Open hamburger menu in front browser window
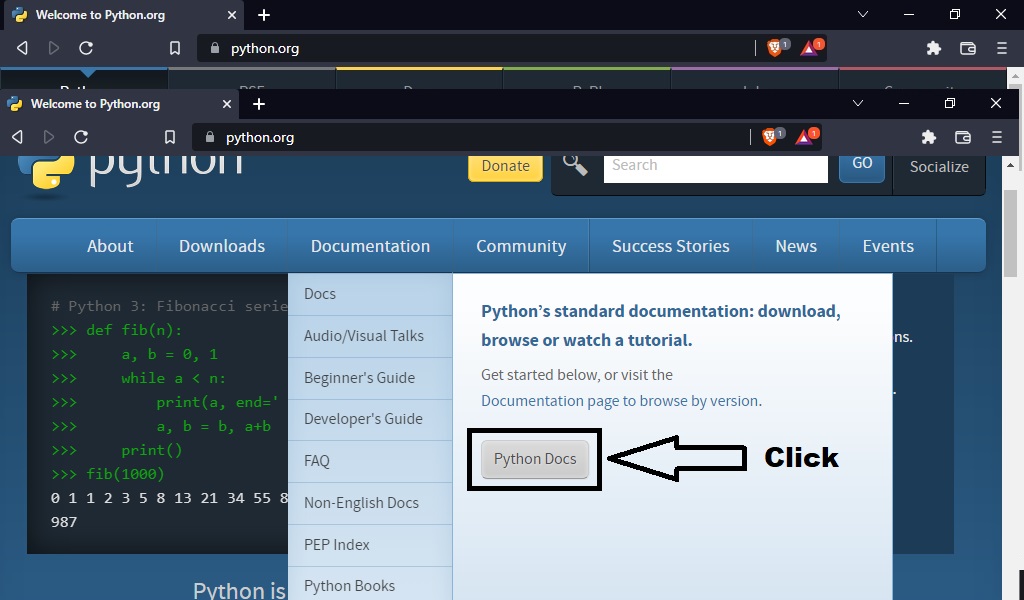Screen dimensions: 1024x600 pyautogui.click(x=997, y=137)
